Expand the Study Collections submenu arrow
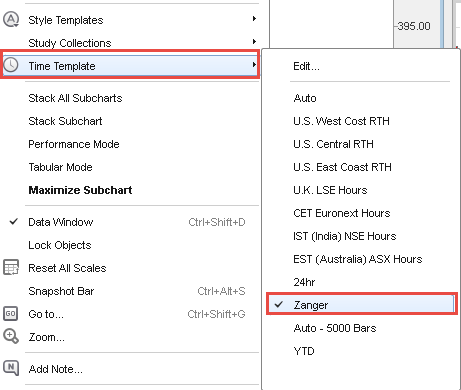This screenshot has width=461, height=390. pyautogui.click(x=254, y=42)
